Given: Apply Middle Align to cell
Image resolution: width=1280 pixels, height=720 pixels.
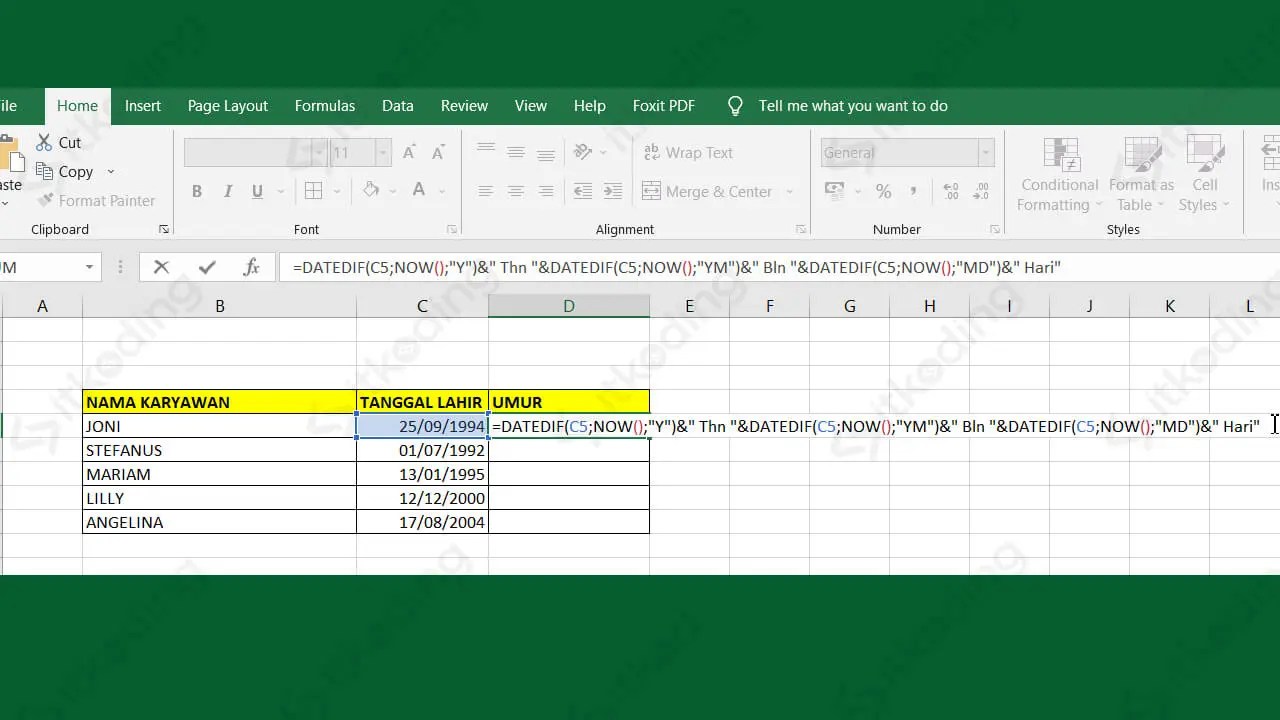Looking at the screenshot, I should click(516, 152).
